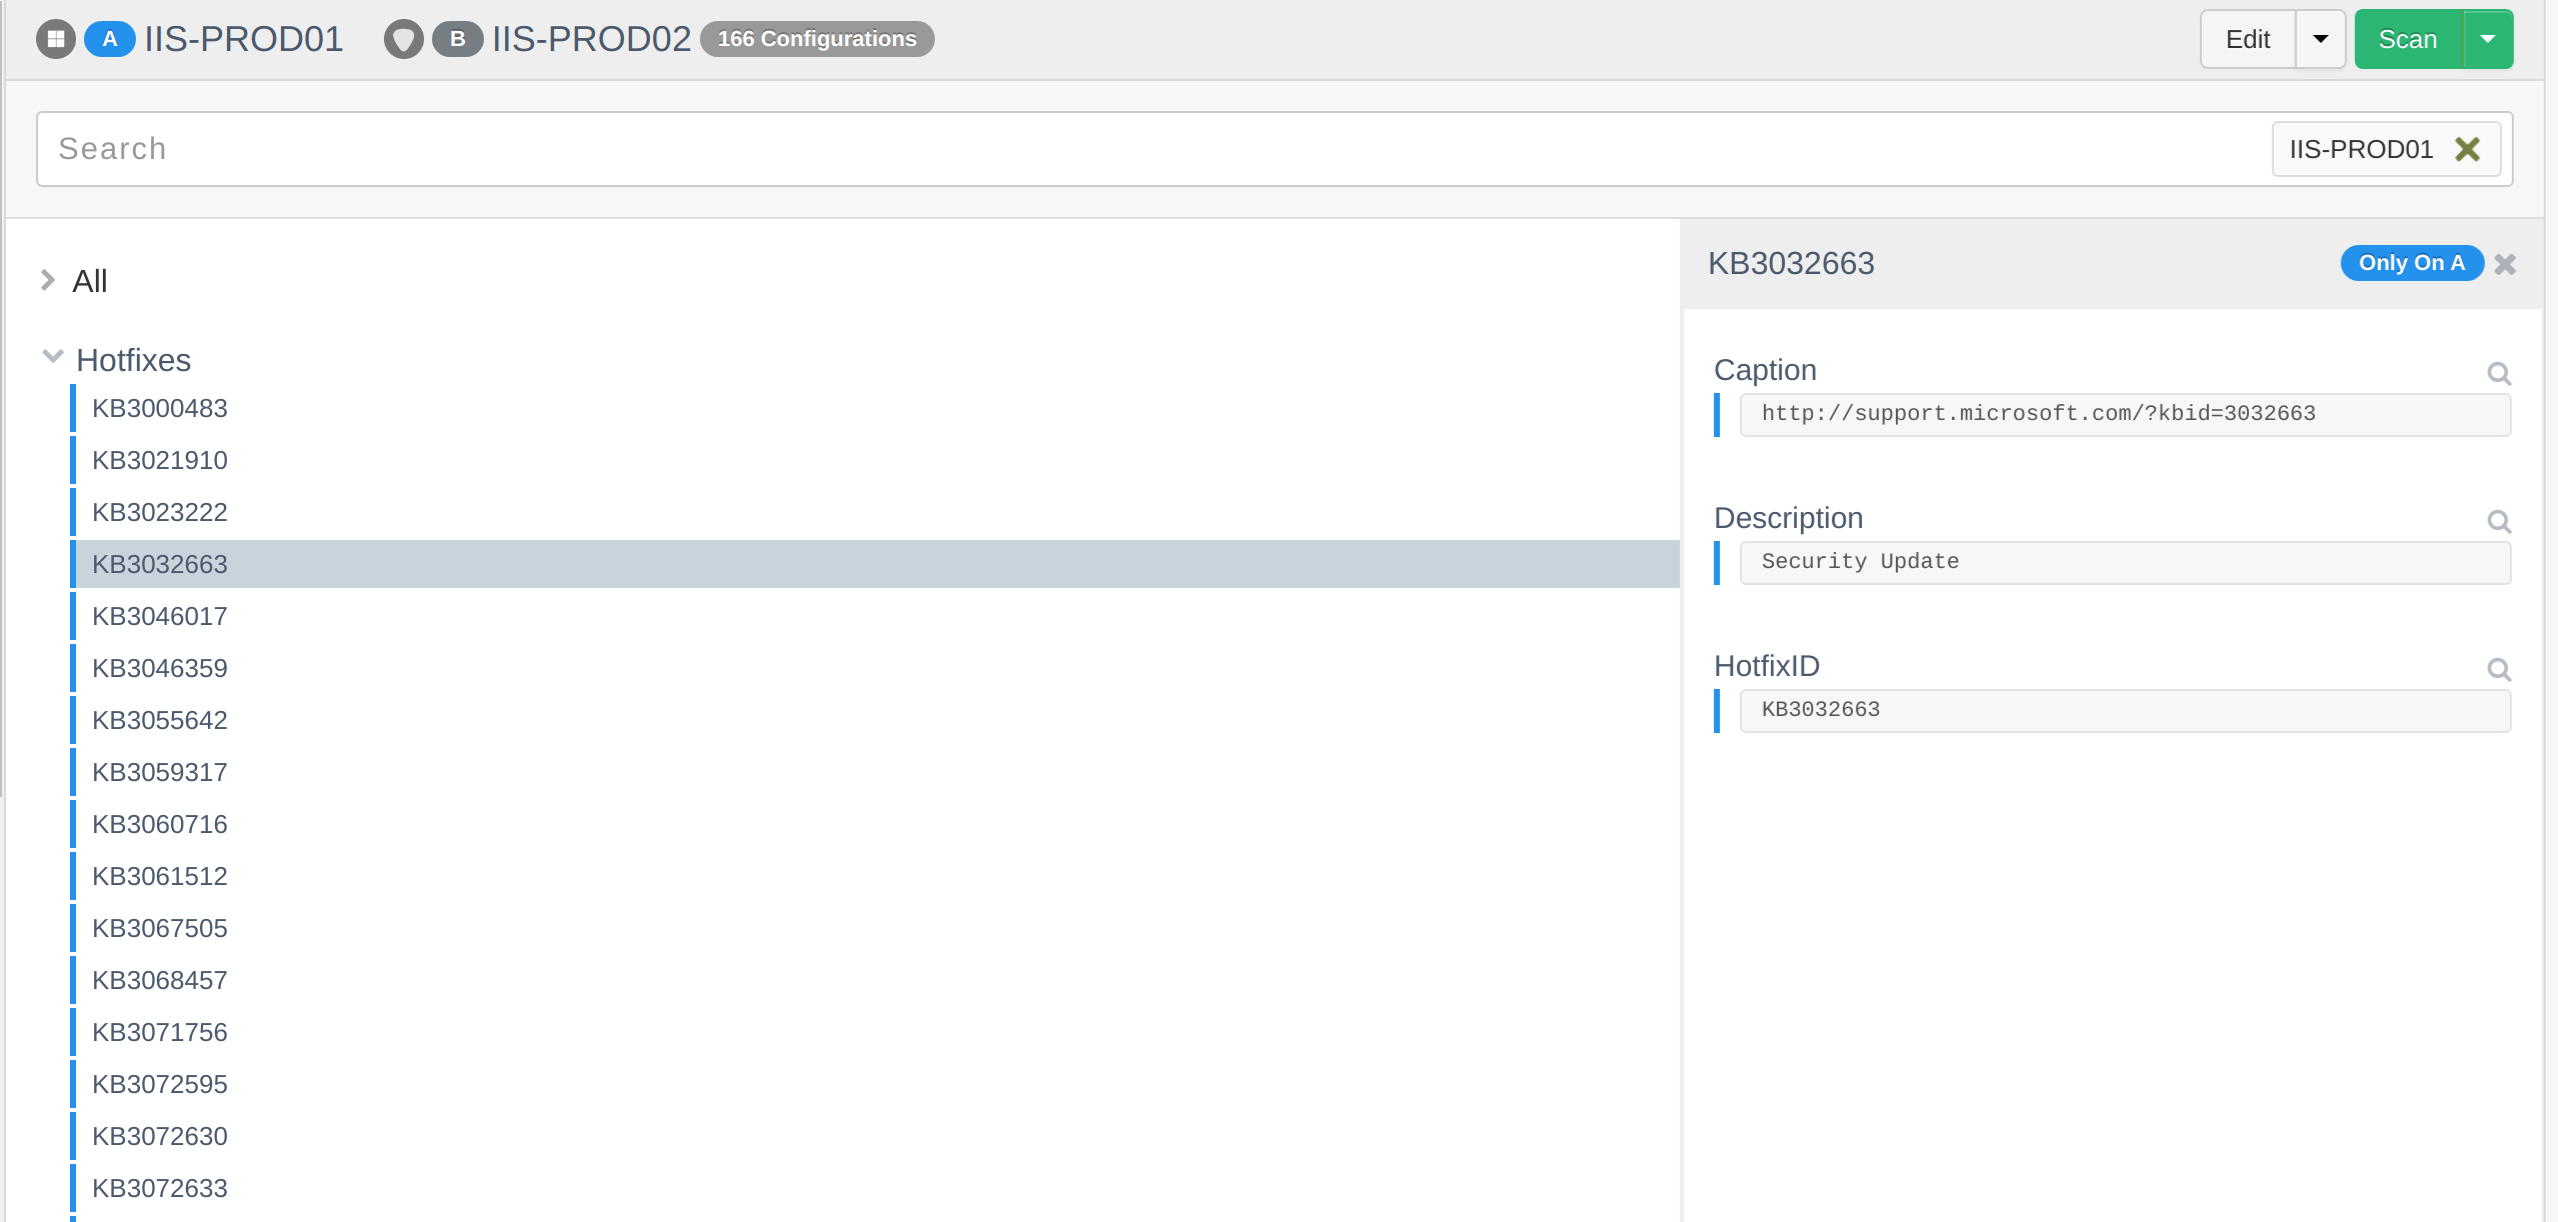Image resolution: width=2558 pixels, height=1222 pixels.
Task: Click the KB3032663 panel heading
Action: [1791, 263]
